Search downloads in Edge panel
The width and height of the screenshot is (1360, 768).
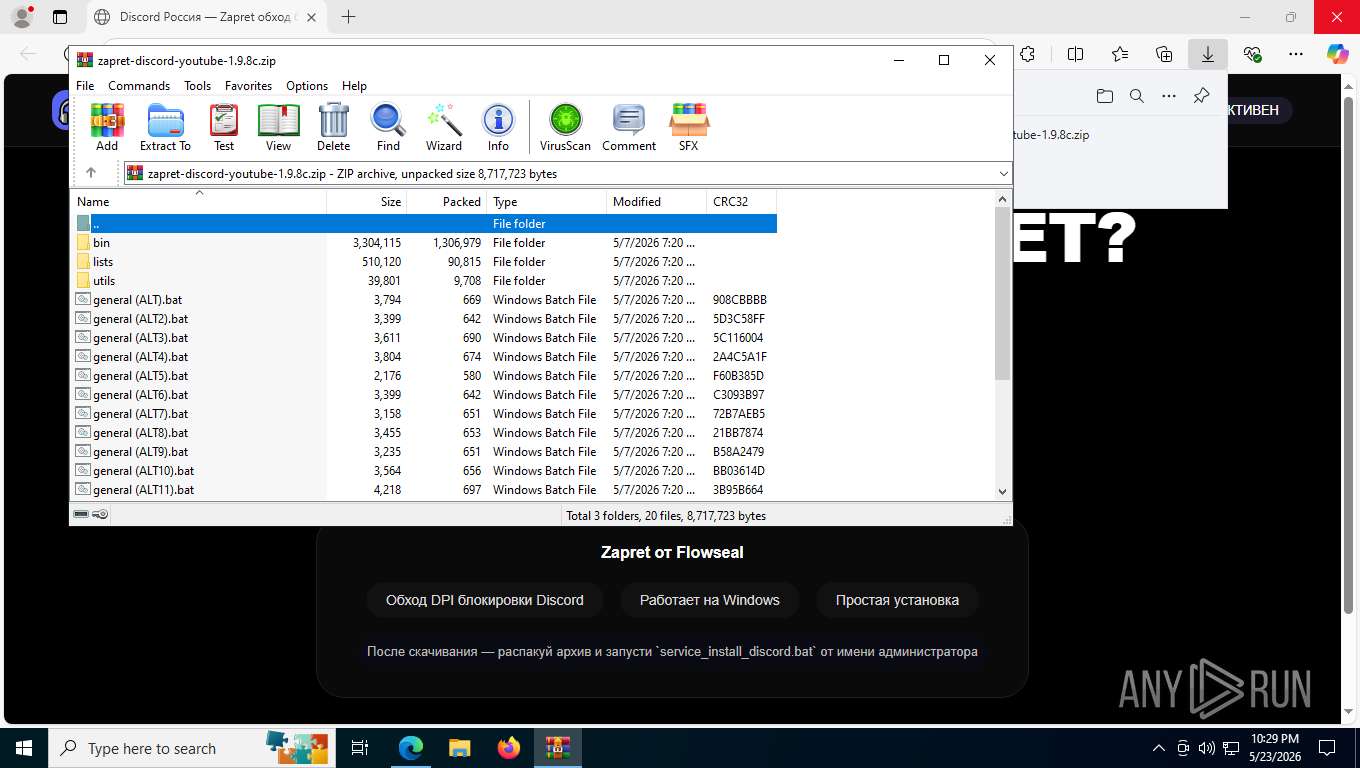(1137, 96)
